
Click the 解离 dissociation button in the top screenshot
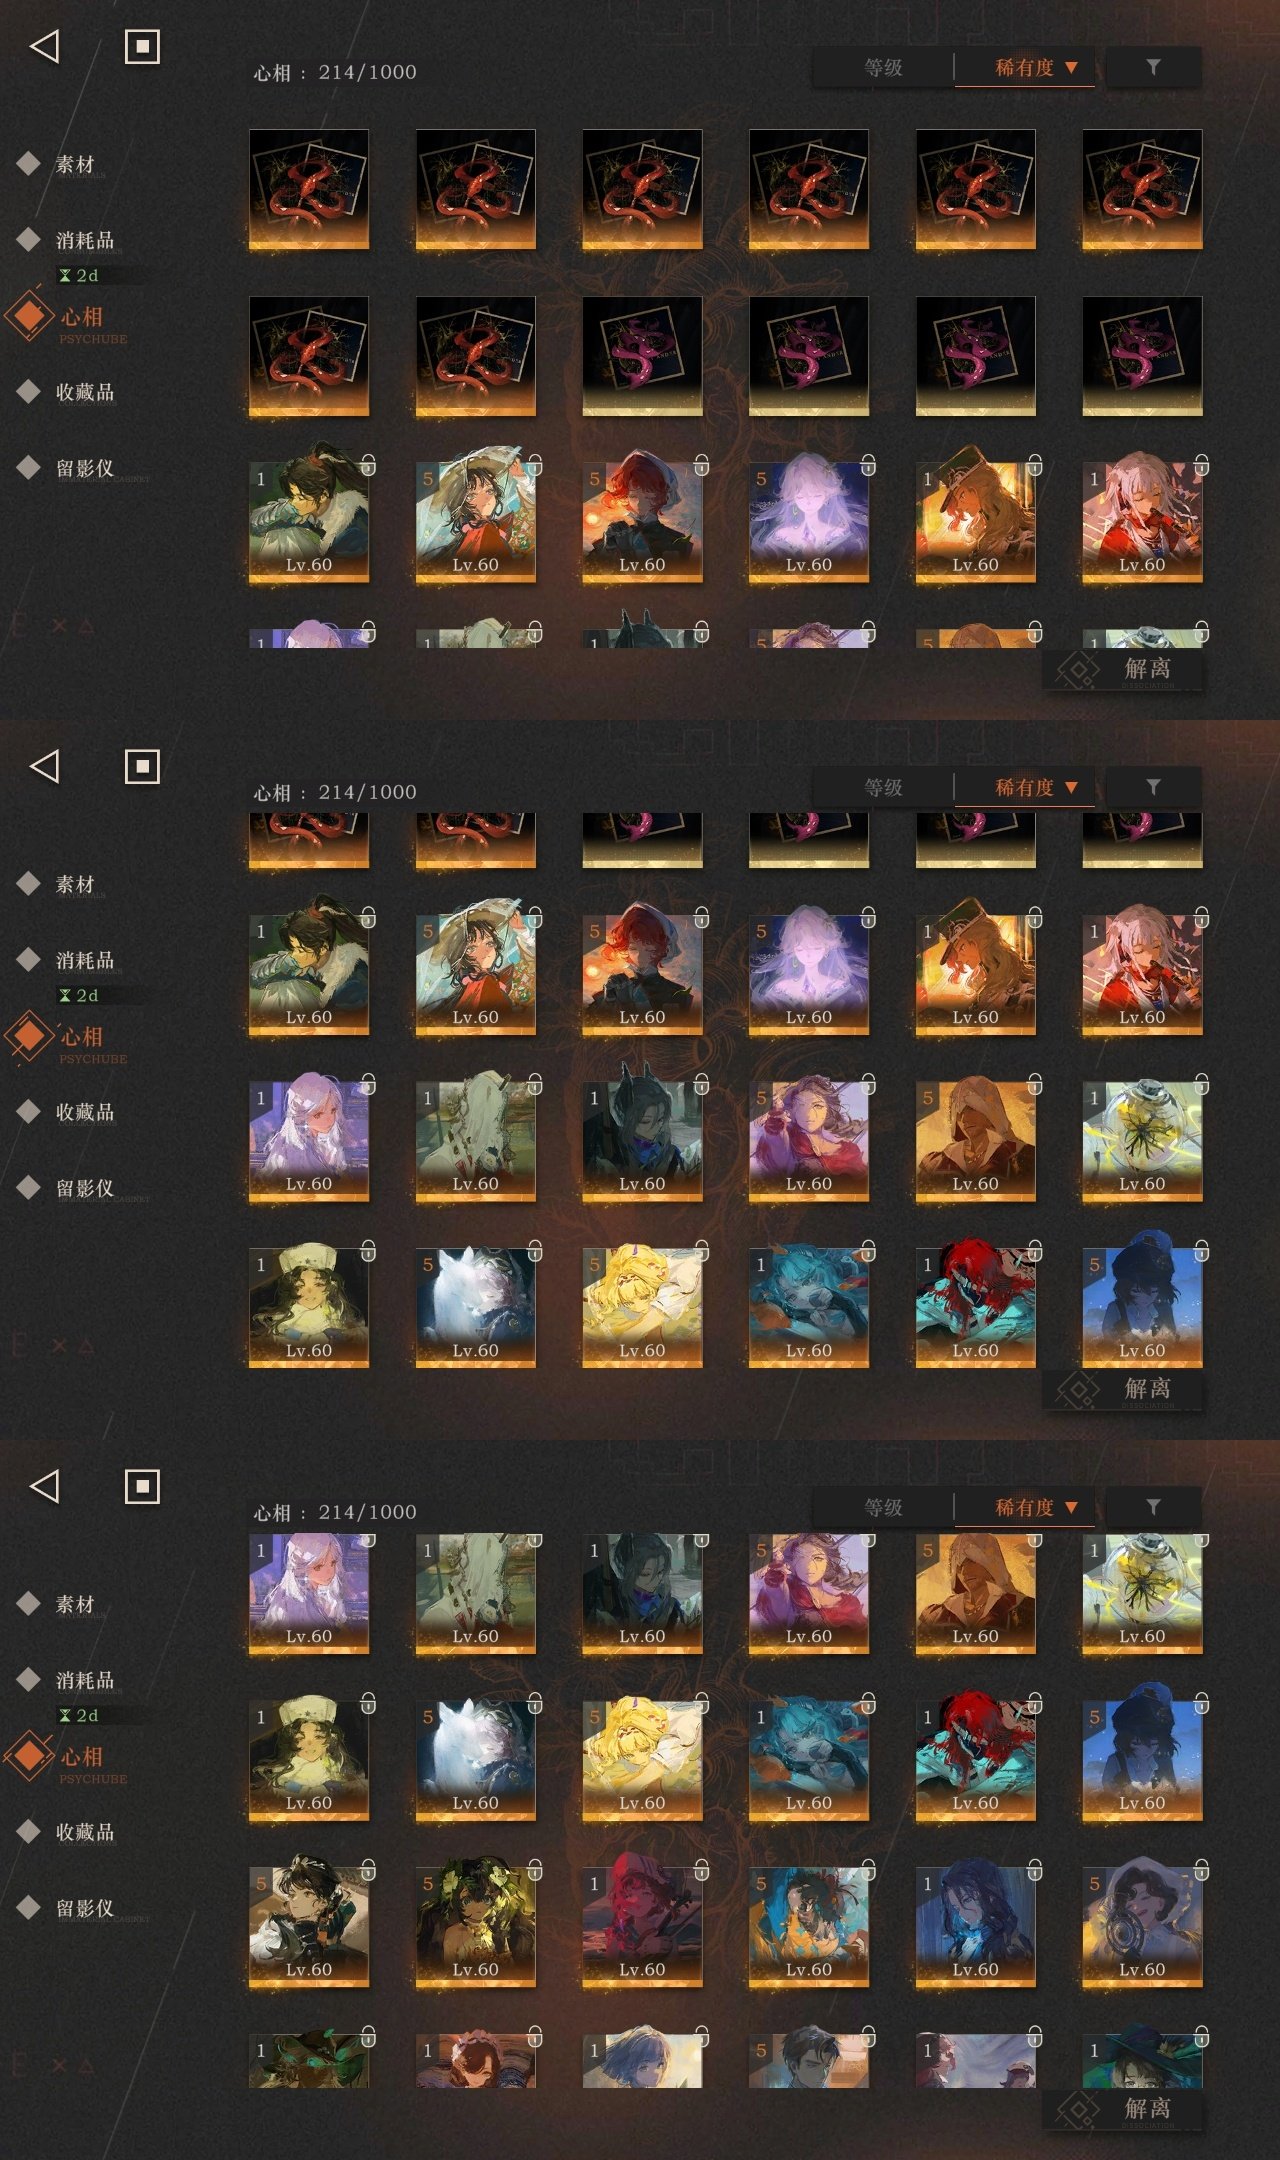[x=1123, y=669]
